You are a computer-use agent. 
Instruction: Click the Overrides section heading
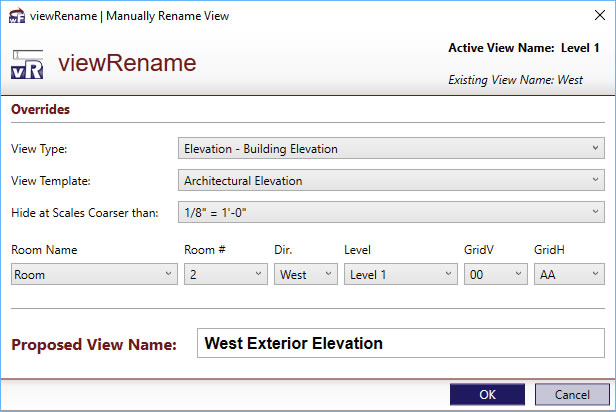point(40,109)
